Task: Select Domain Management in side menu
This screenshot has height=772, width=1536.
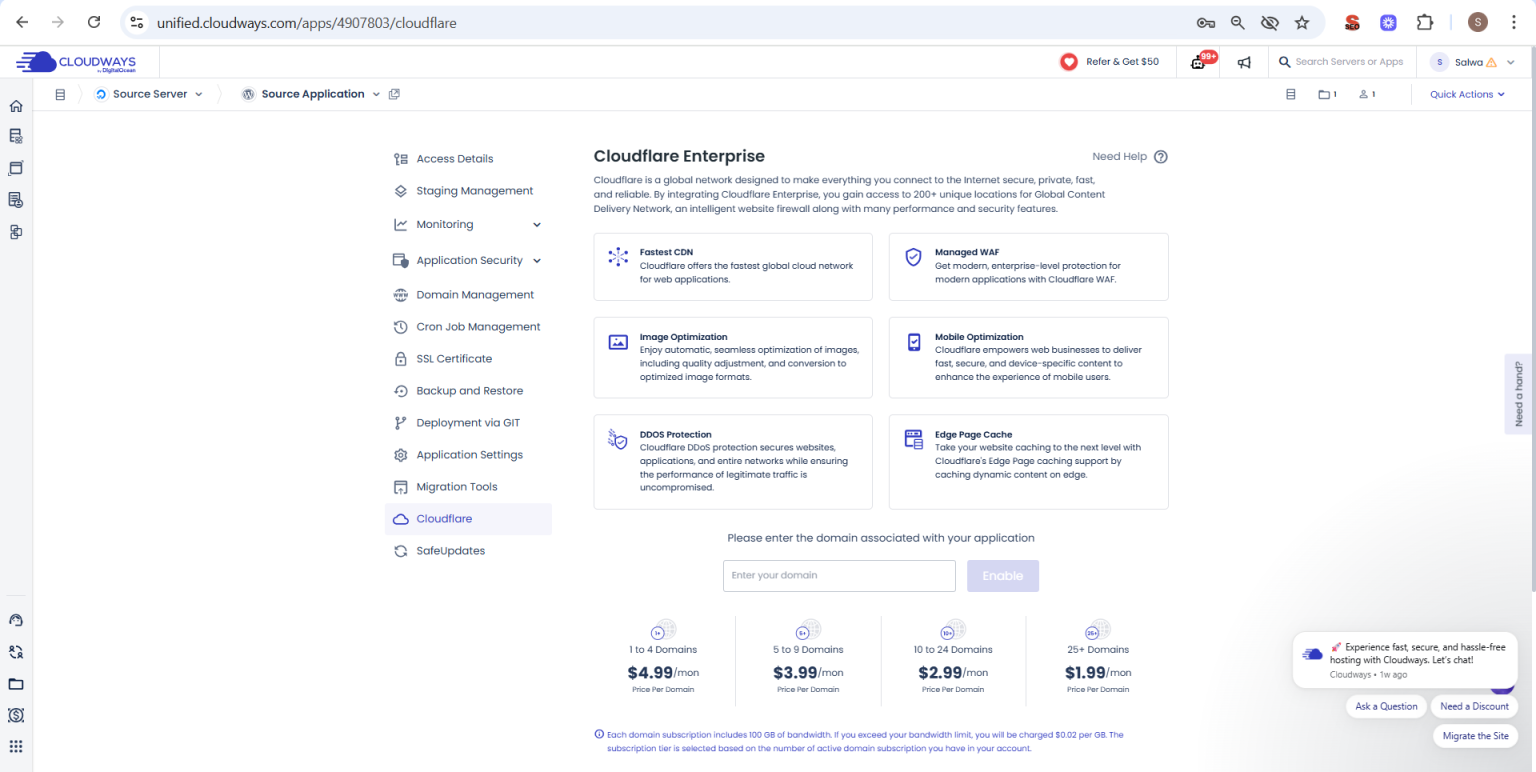Action: click(x=475, y=295)
